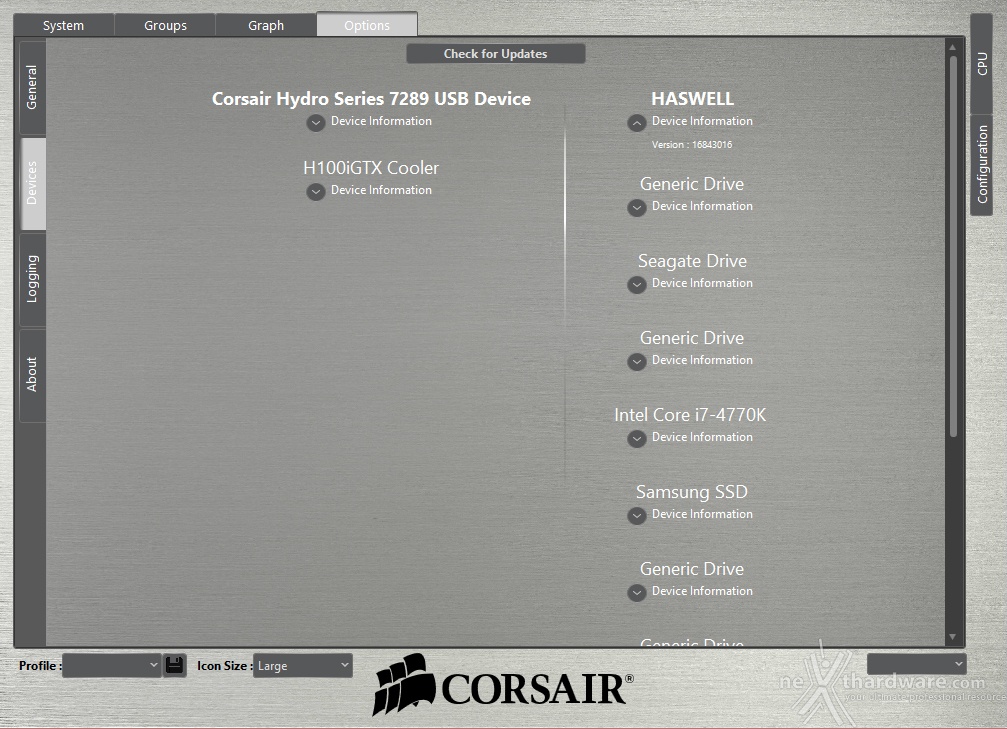Open the About side tab

pos(32,374)
